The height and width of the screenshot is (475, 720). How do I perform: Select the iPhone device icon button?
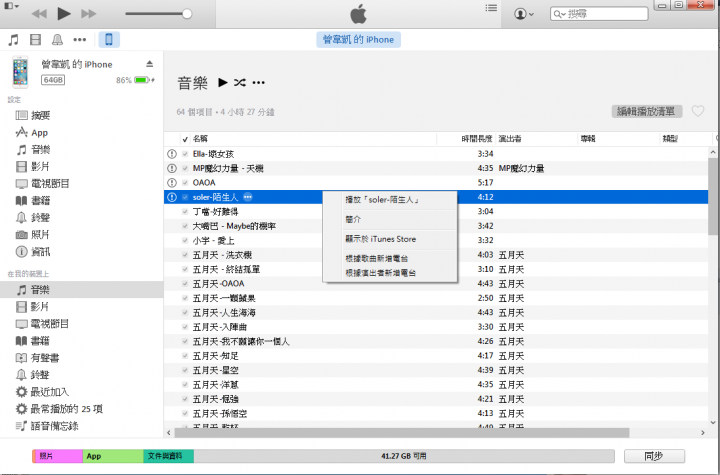[x=109, y=40]
